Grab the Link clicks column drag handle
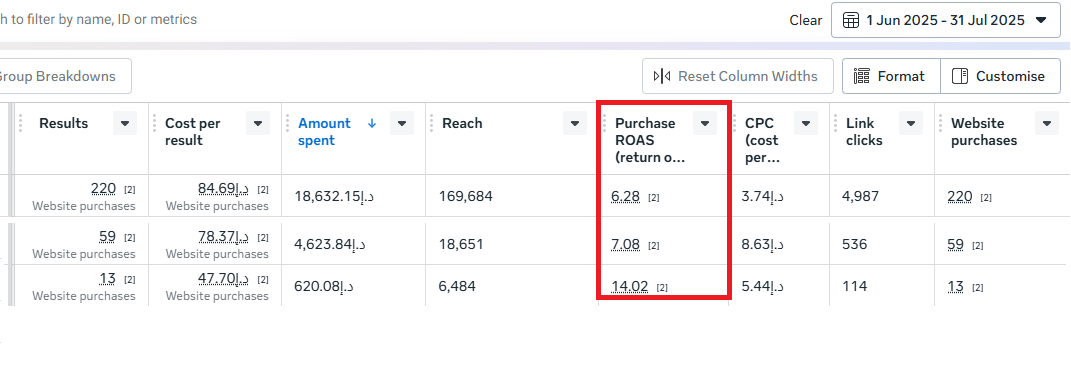This screenshot has height=372, width=1071. point(834,123)
